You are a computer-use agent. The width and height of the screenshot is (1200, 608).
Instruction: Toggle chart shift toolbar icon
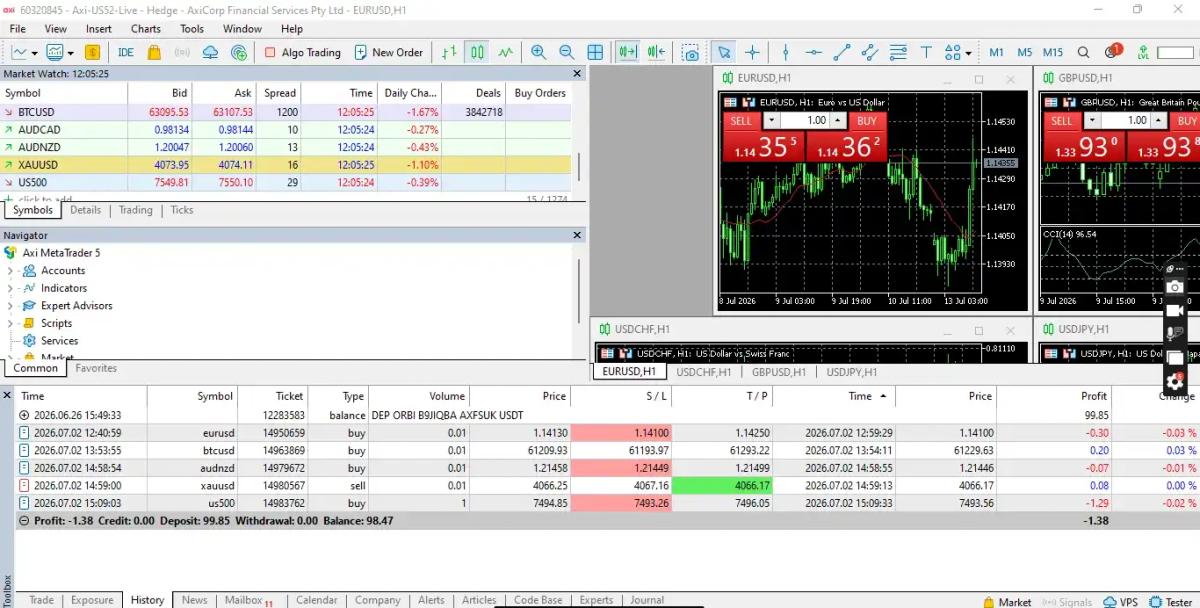(x=656, y=52)
